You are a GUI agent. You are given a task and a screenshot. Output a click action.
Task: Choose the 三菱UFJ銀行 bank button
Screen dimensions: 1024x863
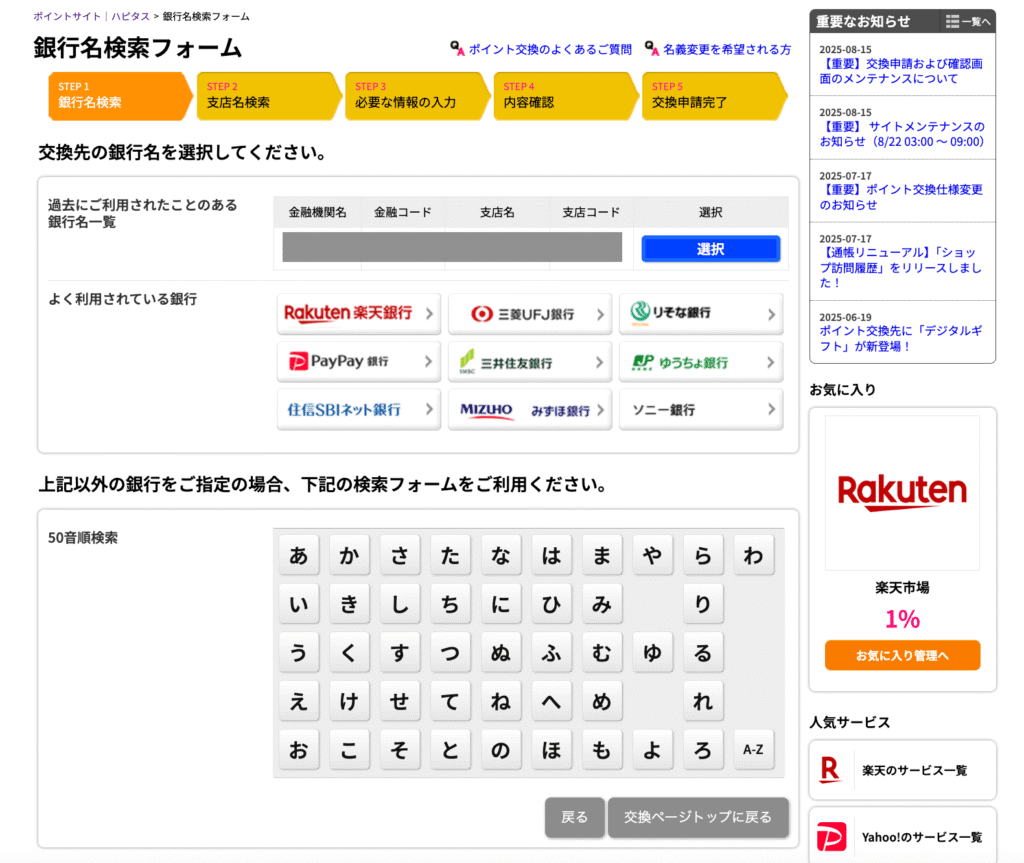tap(530, 314)
